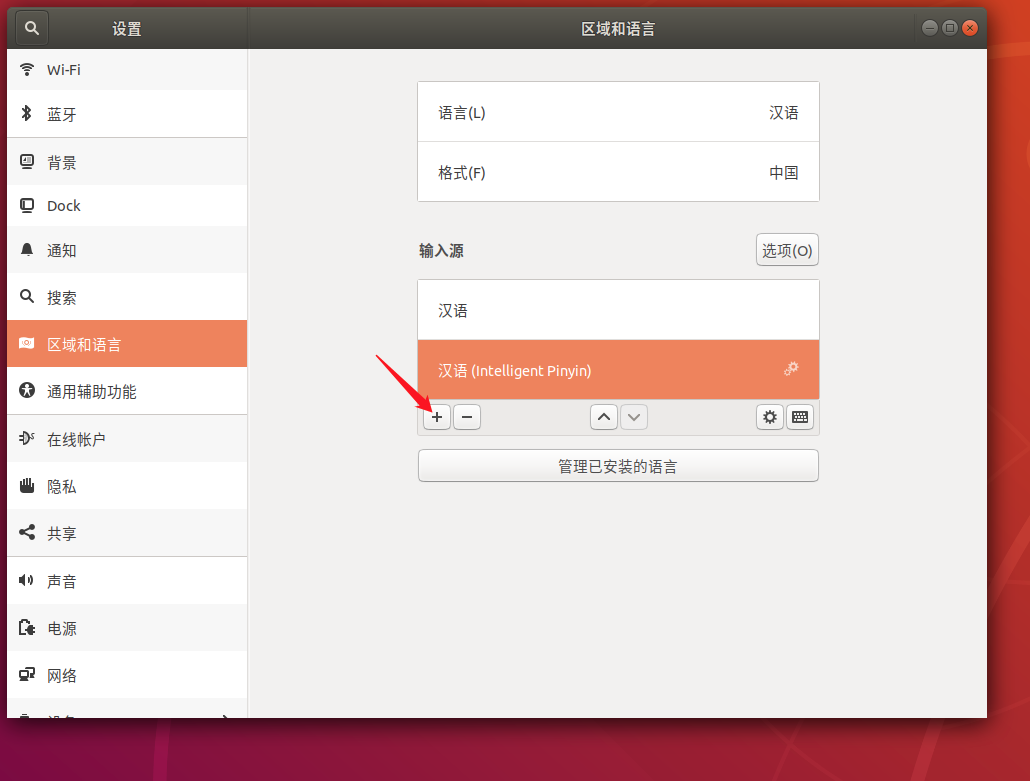Click the power plug icon
The width and height of the screenshot is (1030, 781).
tap(27, 627)
